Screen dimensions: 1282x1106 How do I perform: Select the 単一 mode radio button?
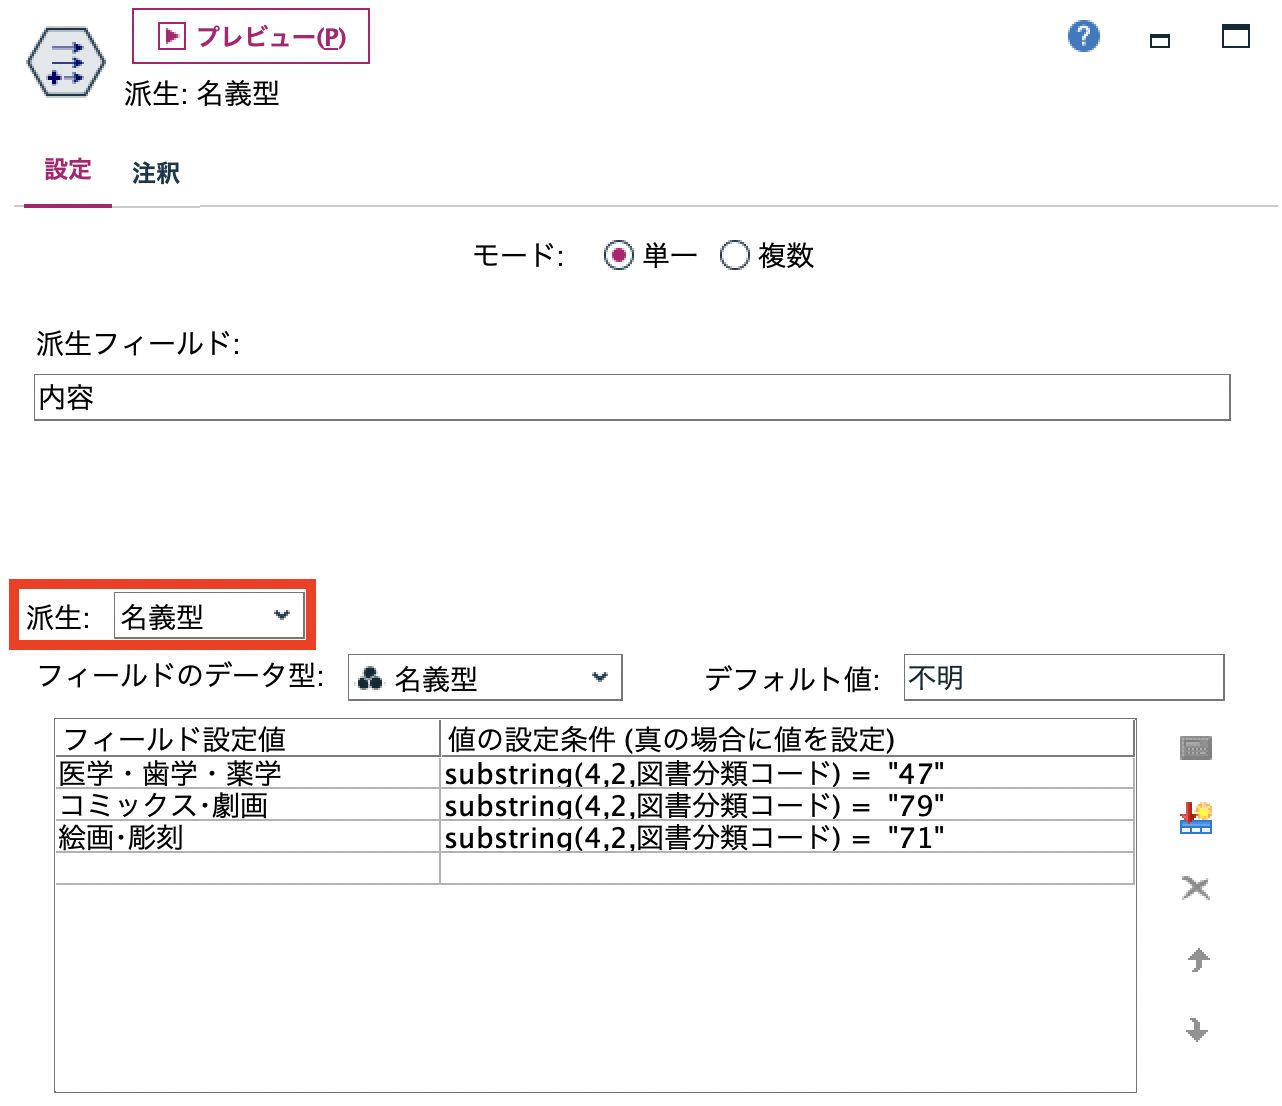(x=618, y=255)
